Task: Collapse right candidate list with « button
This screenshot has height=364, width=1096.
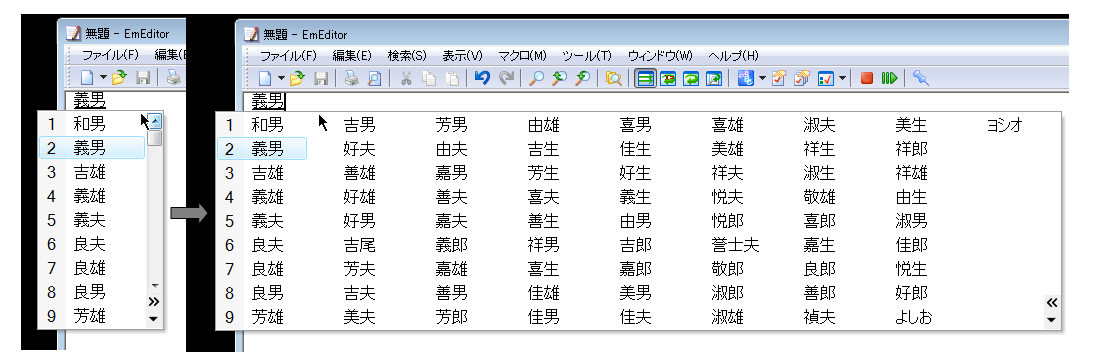Action: tap(1051, 303)
